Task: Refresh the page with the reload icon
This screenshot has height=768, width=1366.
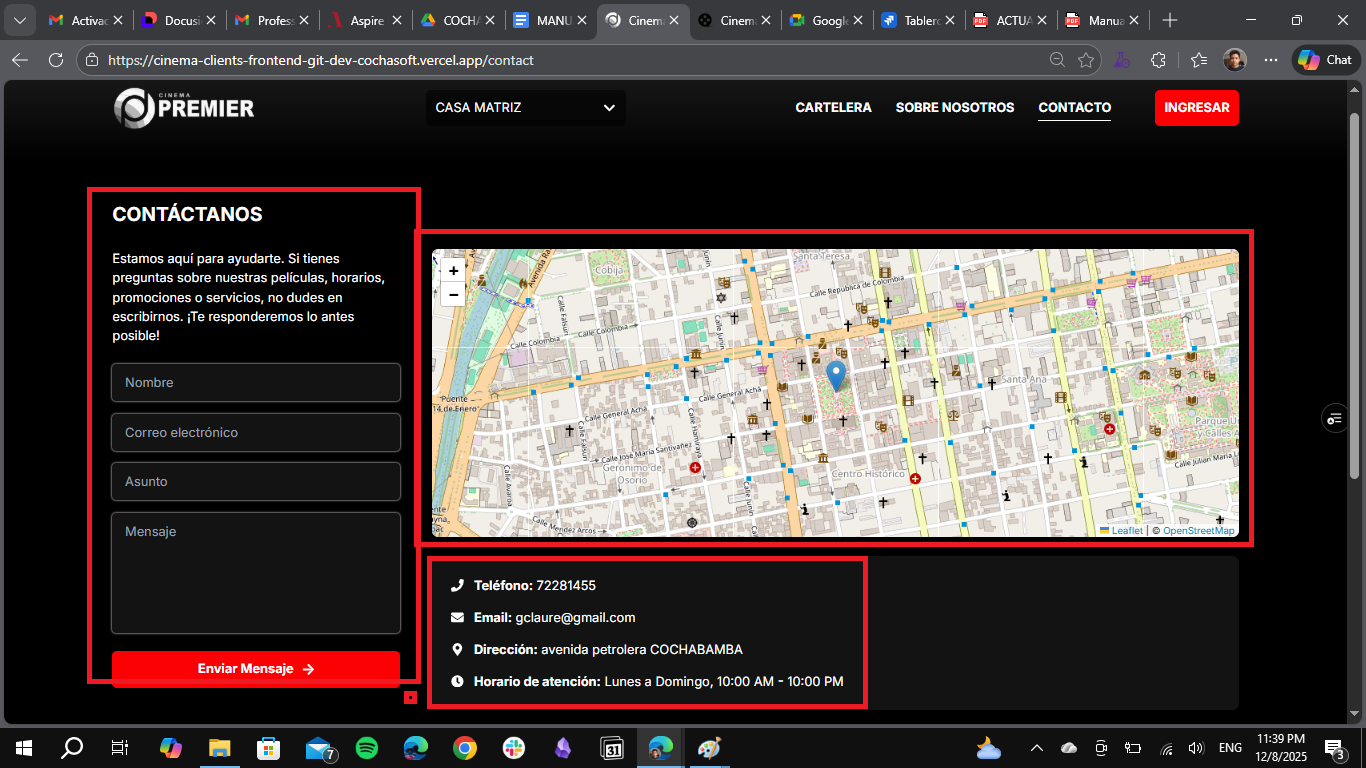Action: (x=56, y=60)
